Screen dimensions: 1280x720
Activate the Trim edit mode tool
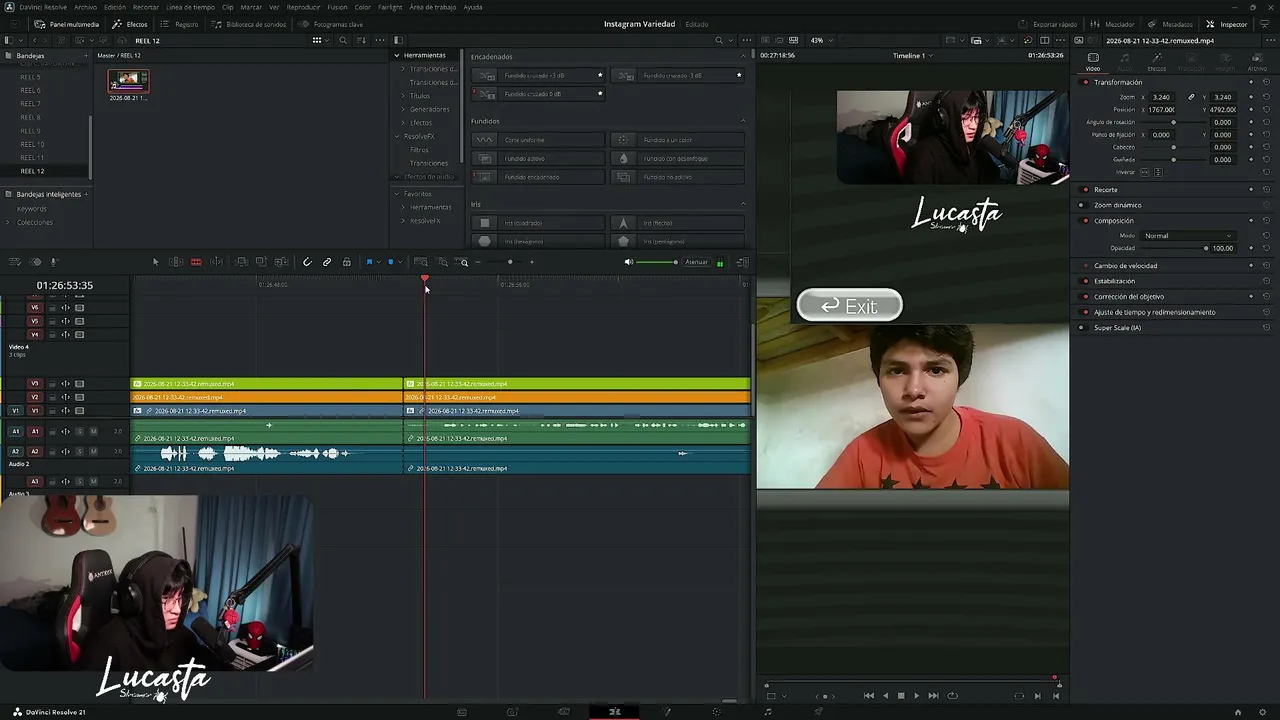point(176,262)
